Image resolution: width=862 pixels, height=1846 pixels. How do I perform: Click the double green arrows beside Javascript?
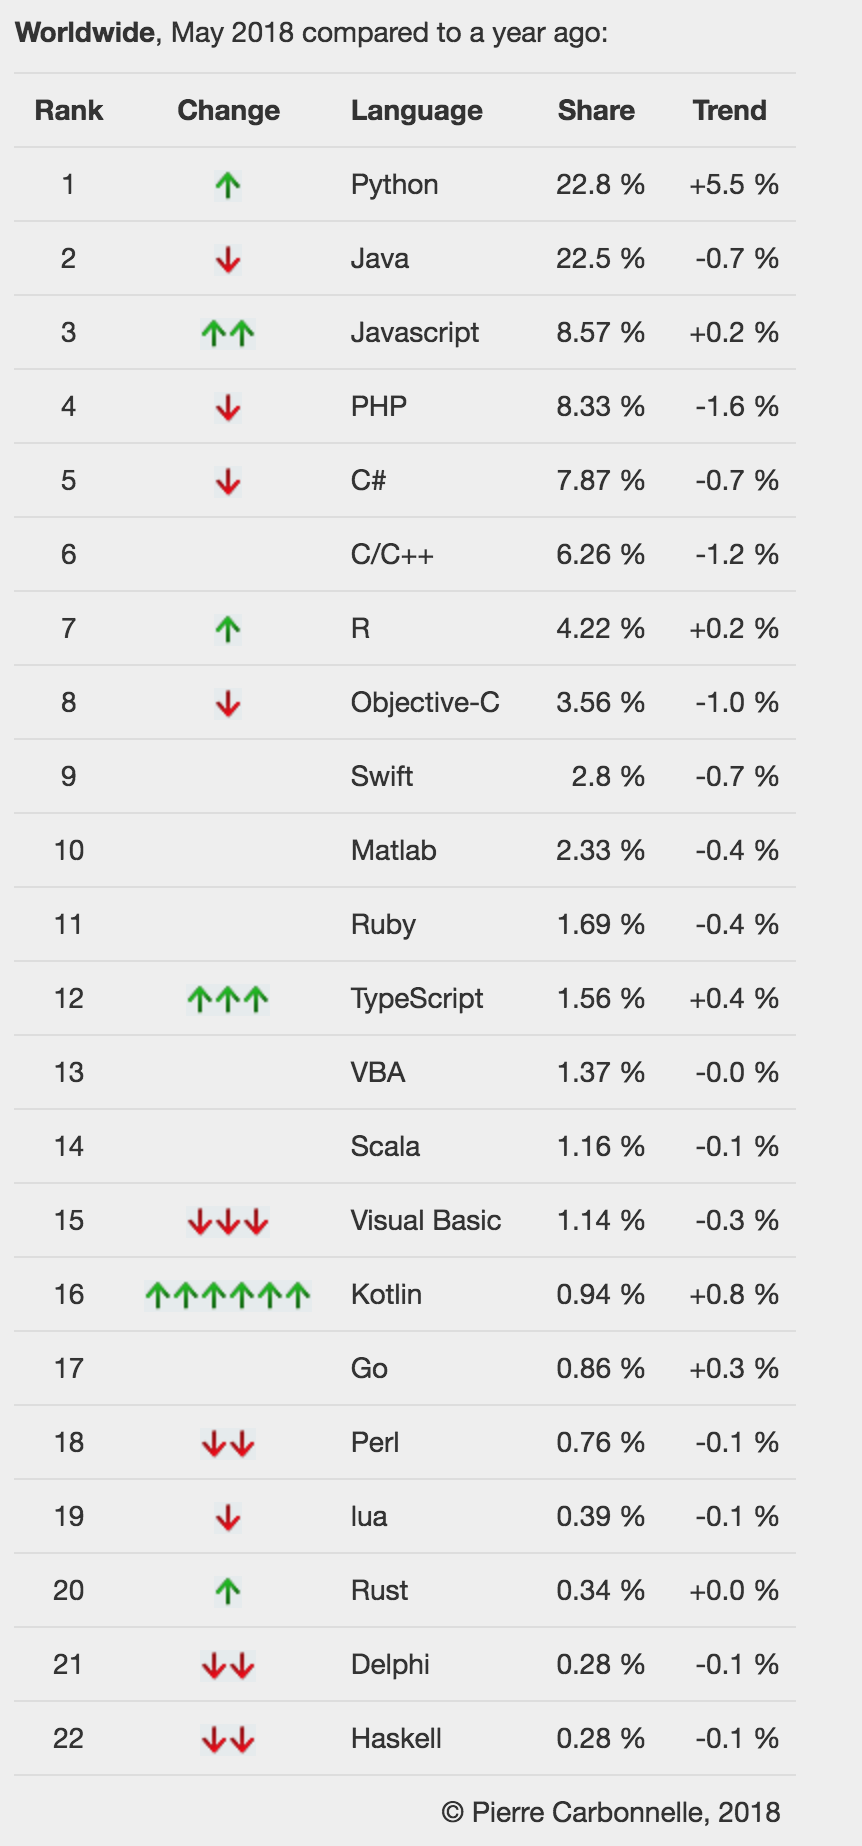click(x=228, y=333)
